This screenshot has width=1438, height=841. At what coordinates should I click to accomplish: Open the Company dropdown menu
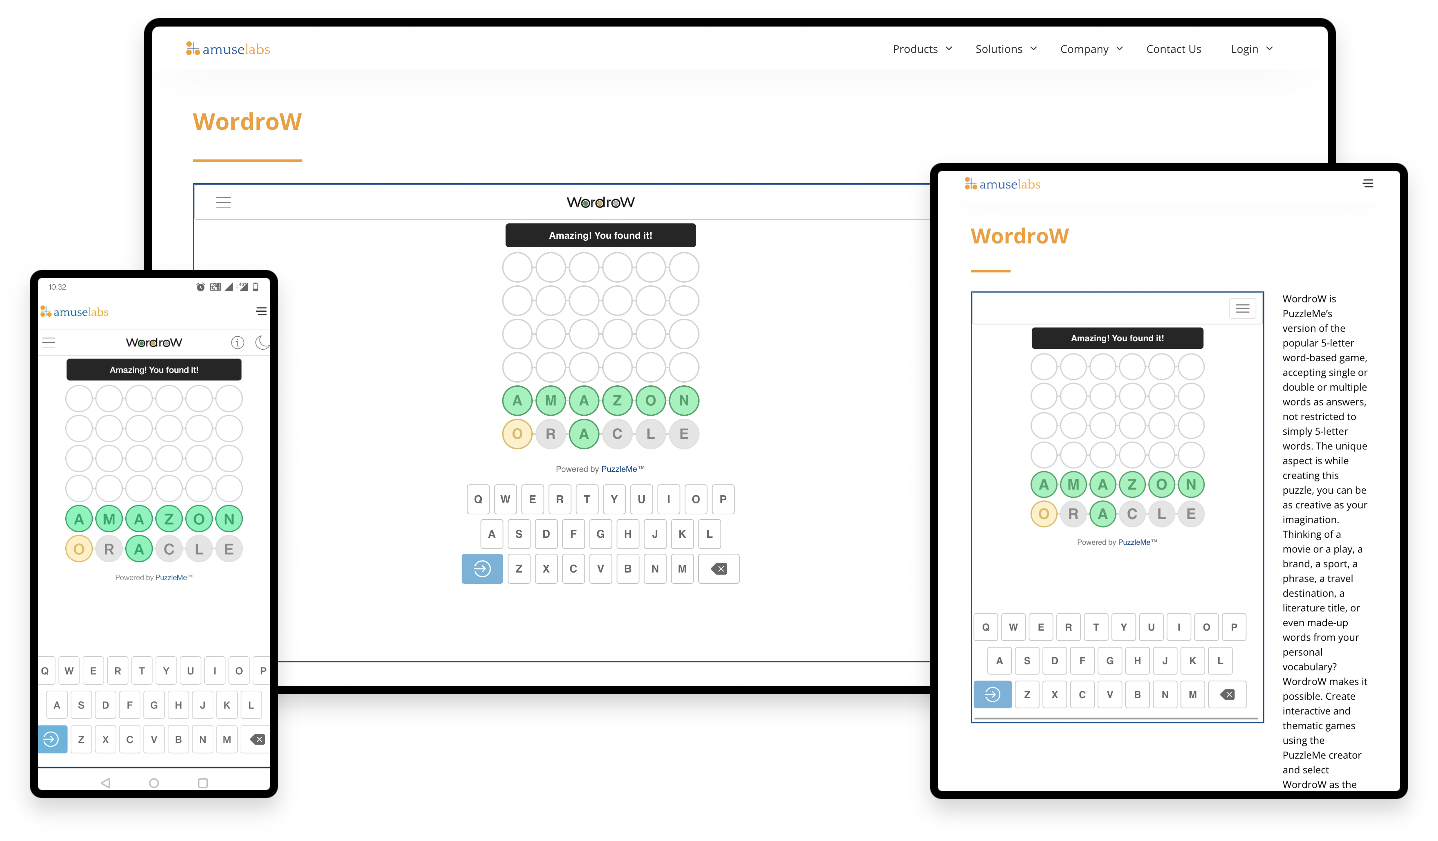click(x=1091, y=49)
